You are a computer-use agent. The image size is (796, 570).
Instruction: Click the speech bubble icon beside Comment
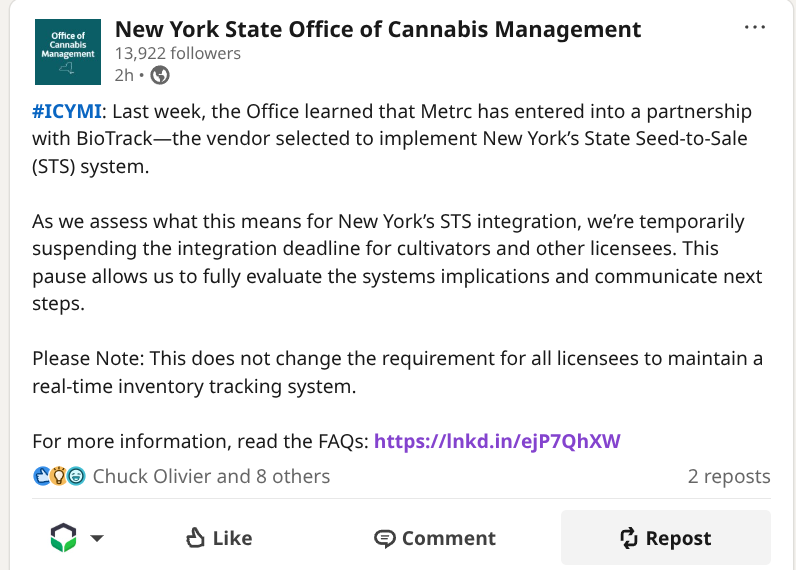(x=385, y=538)
